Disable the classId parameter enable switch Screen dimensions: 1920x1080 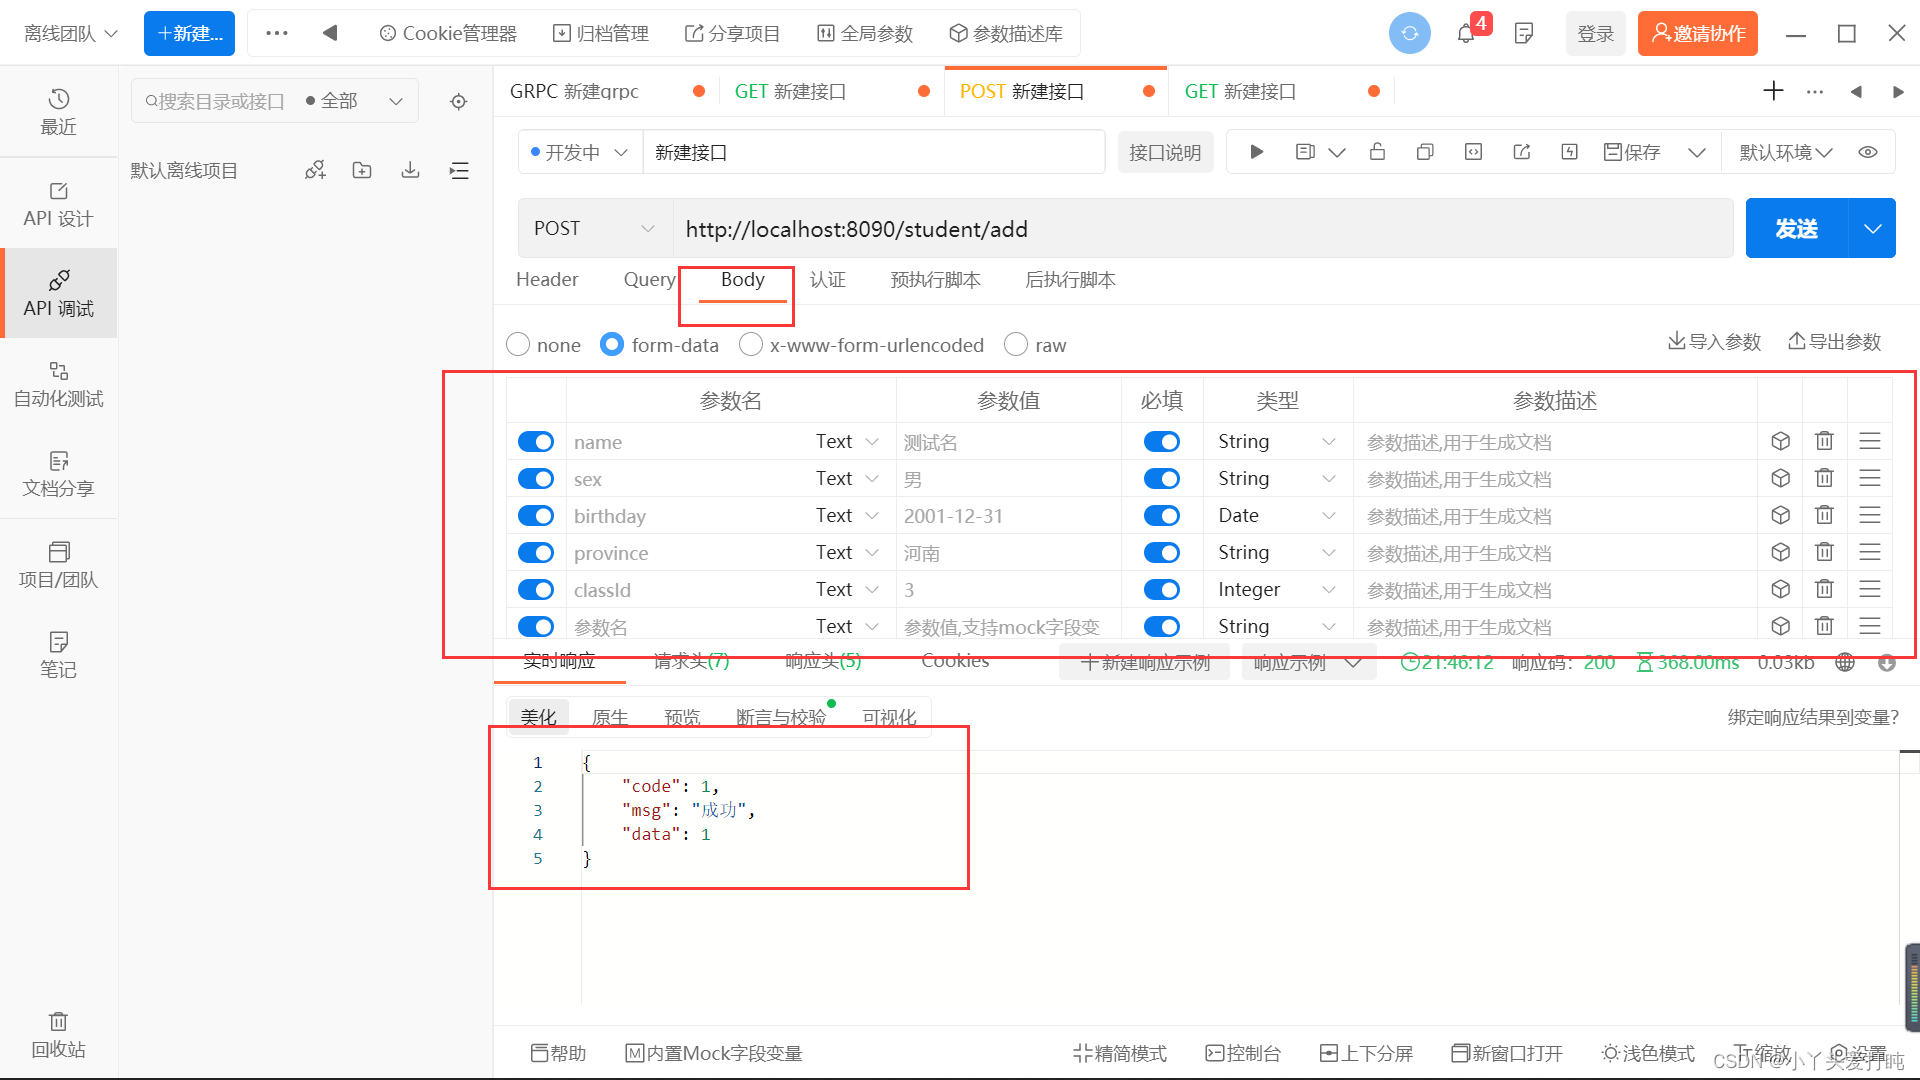[x=536, y=589]
